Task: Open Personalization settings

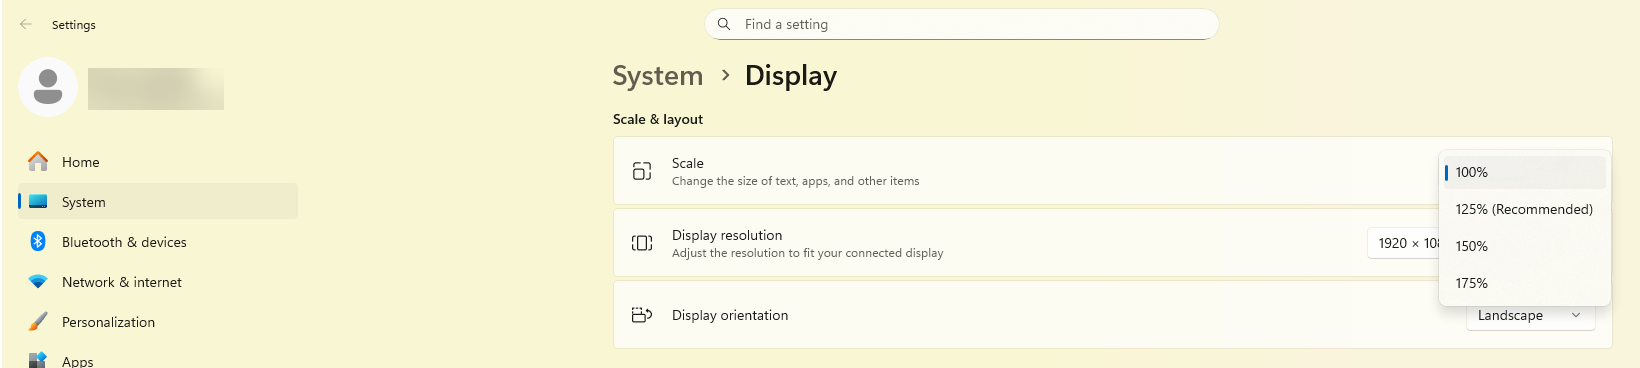Action: click(158, 321)
